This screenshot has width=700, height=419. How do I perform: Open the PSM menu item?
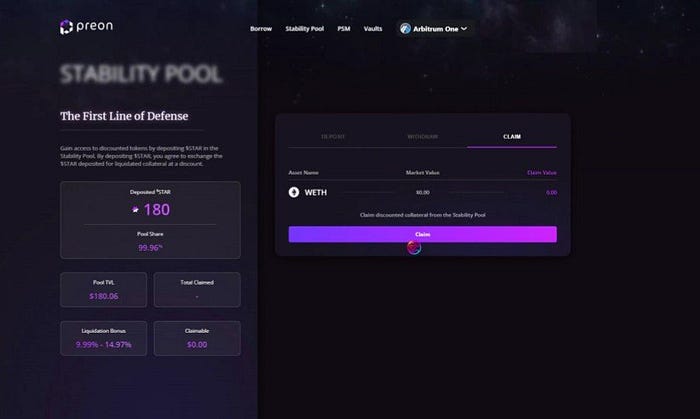pos(344,29)
